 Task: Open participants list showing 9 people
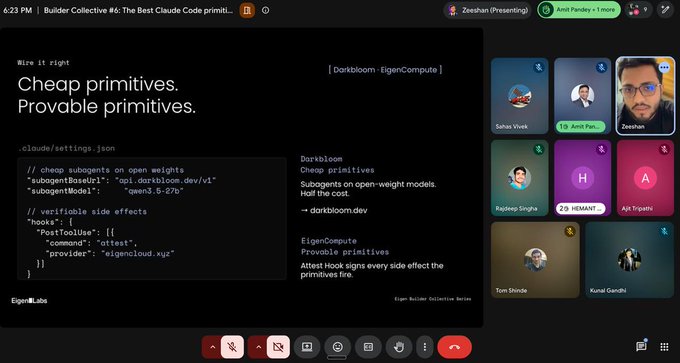pyautogui.click(x=638, y=10)
